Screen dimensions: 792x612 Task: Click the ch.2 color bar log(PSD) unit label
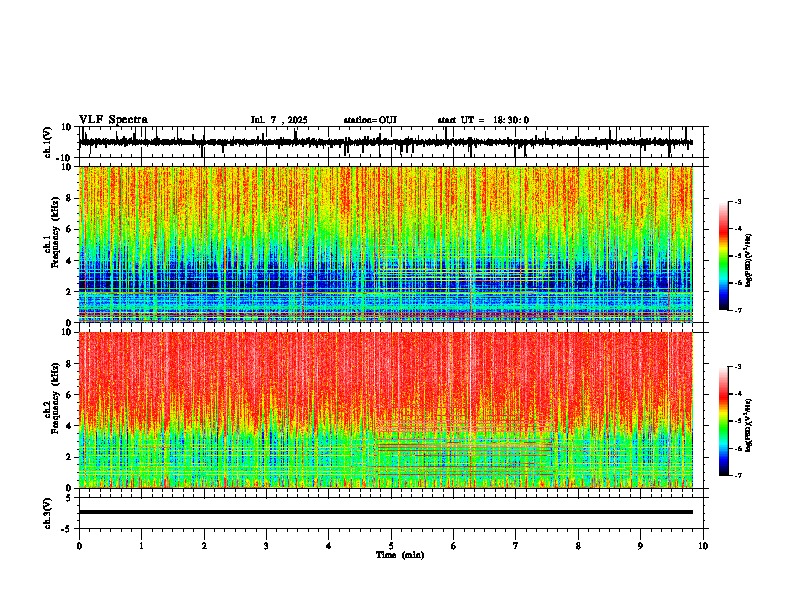click(749, 425)
